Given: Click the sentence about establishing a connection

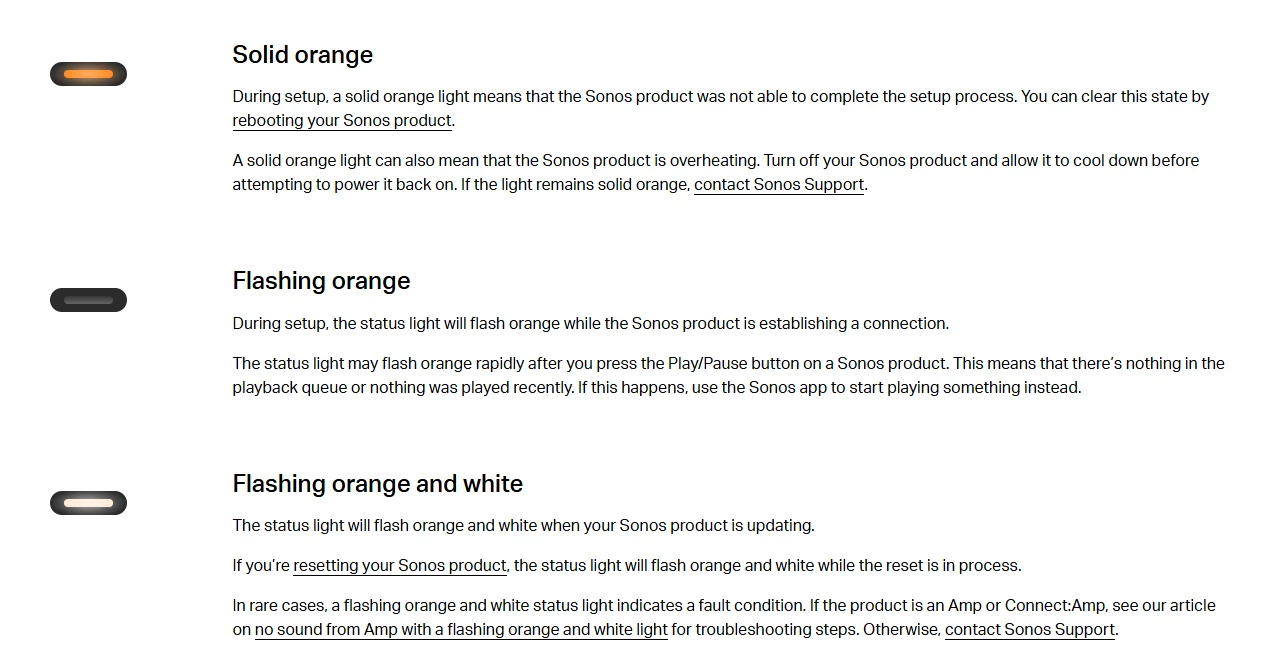Looking at the screenshot, I should [591, 324].
